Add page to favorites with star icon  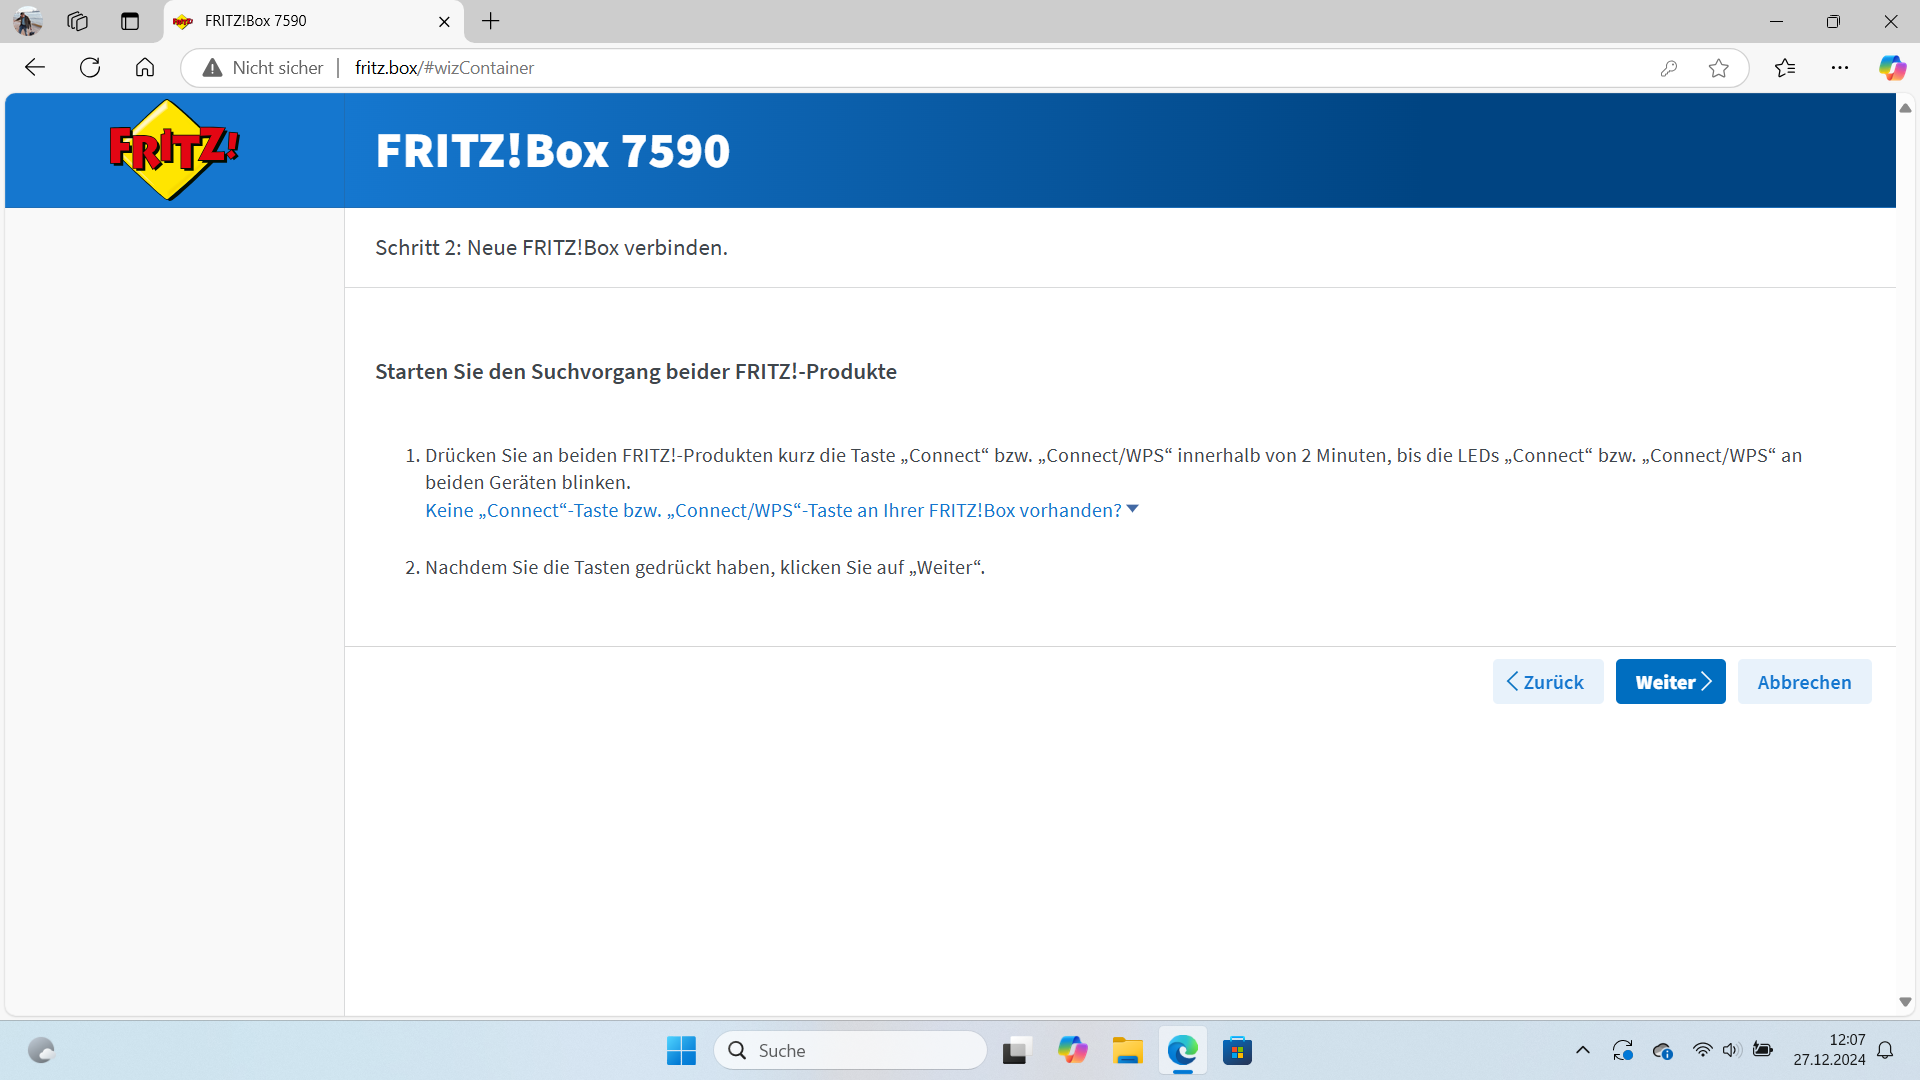[1718, 68]
